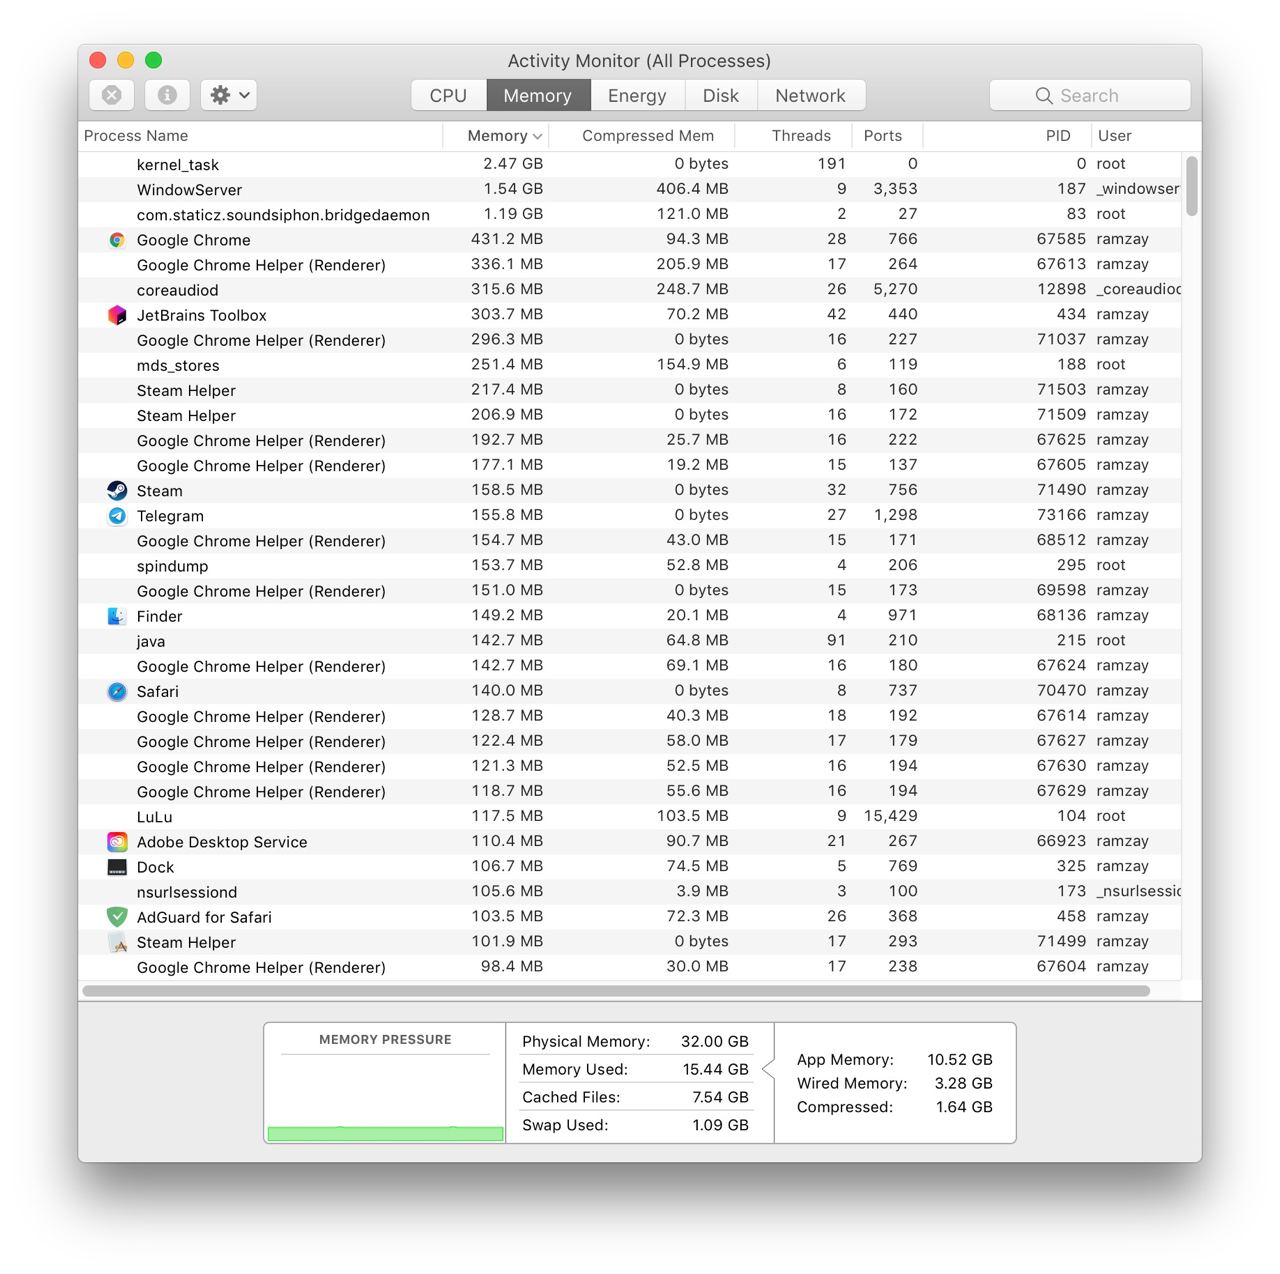The image size is (1280, 1274).
Task: Select Steam Helper with 206.9 MB memory
Action: (x=630, y=415)
